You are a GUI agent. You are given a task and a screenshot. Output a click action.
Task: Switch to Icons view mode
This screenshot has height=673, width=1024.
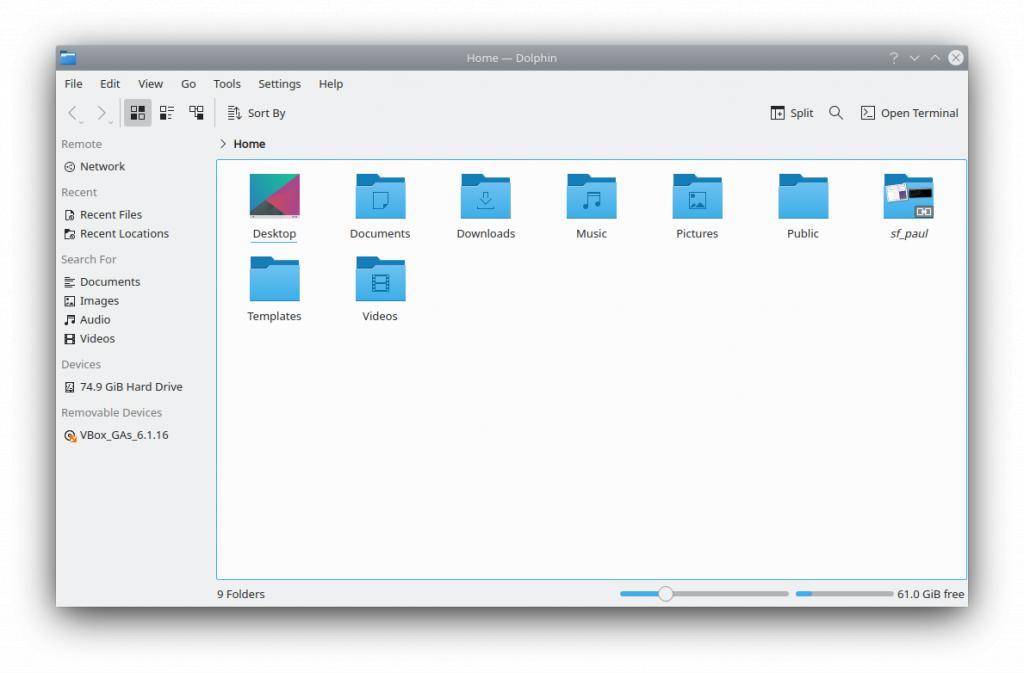pyautogui.click(x=138, y=113)
